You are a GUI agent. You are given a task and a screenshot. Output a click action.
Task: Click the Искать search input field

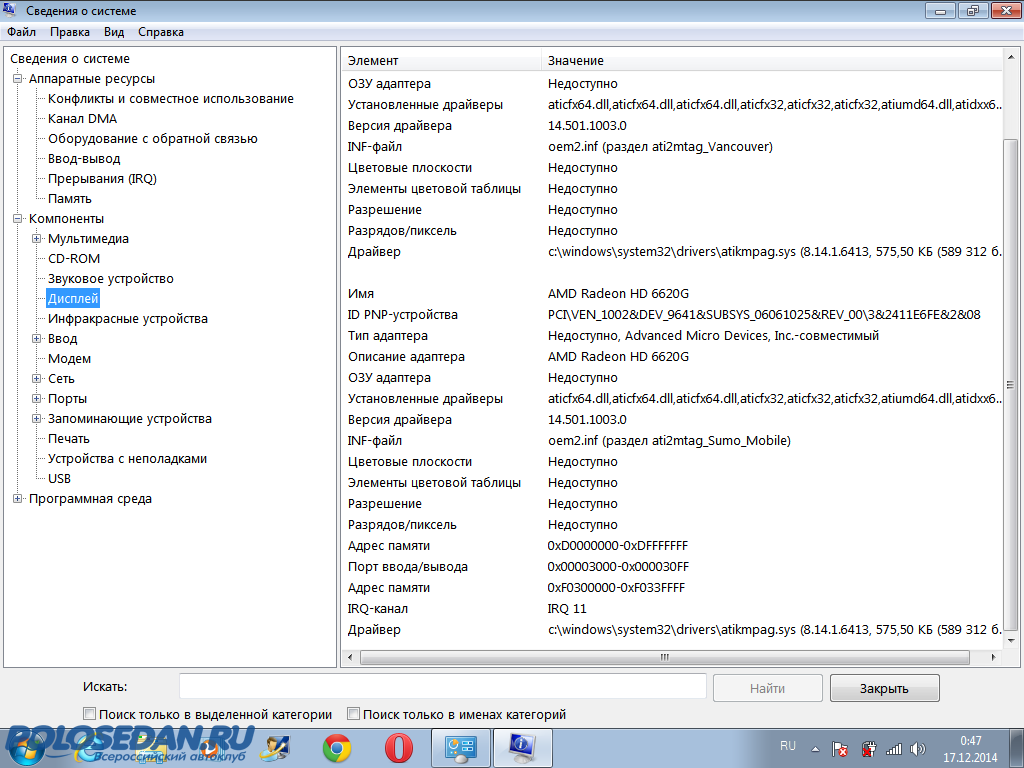[x=442, y=687]
